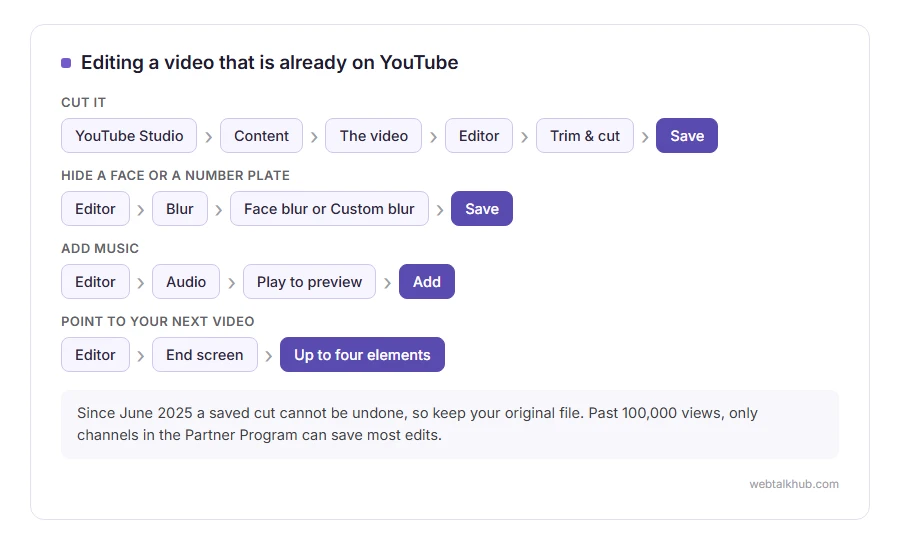This screenshot has height=541, width=900.
Task: Click the Play to preview chip
Action: tap(309, 282)
